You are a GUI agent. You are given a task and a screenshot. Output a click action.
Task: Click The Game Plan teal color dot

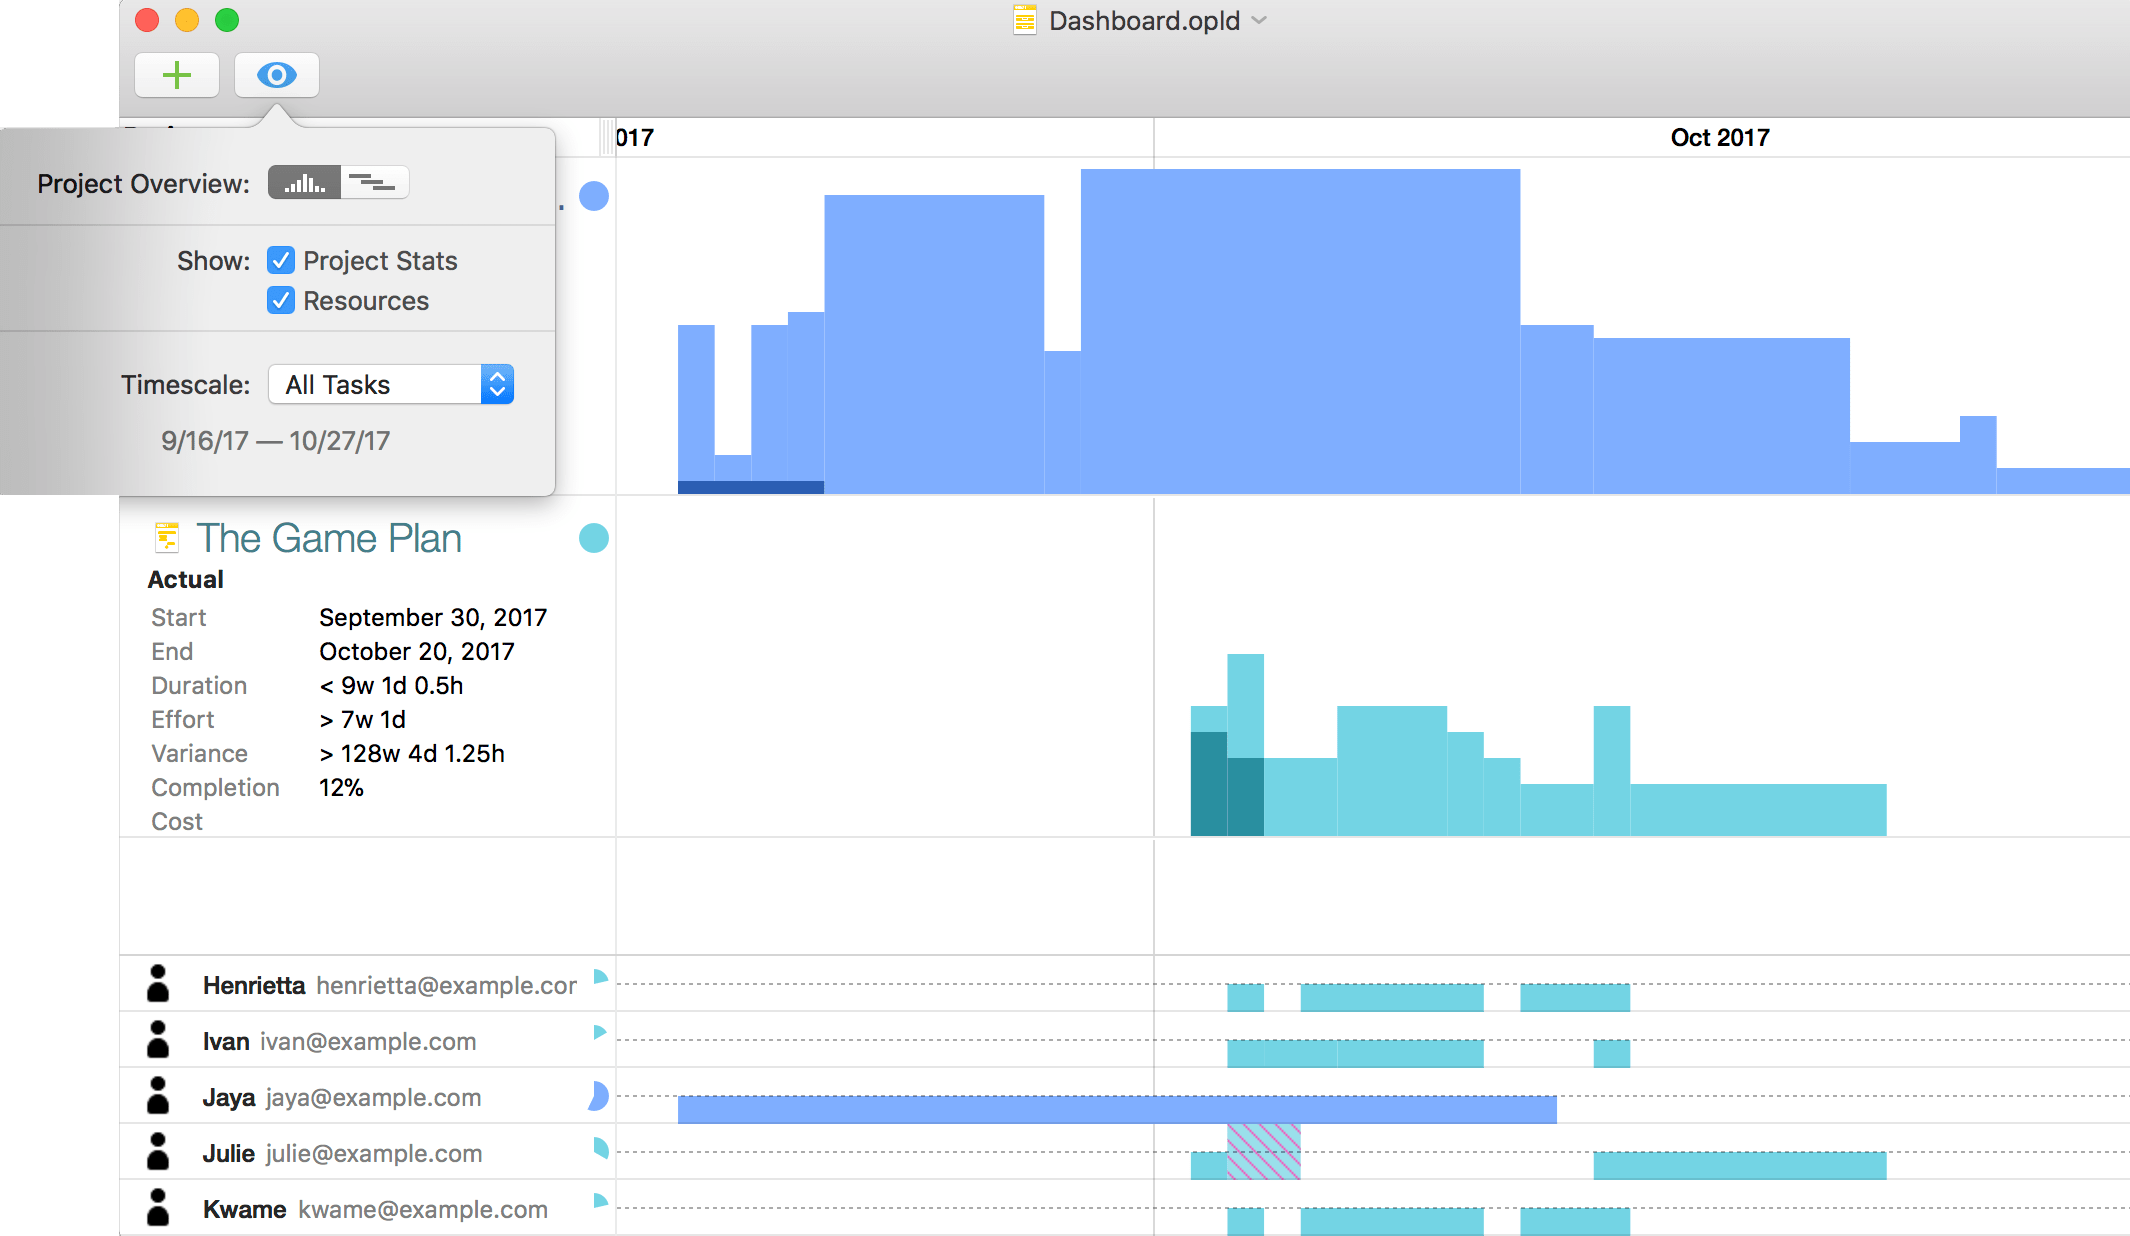tap(594, 538)
